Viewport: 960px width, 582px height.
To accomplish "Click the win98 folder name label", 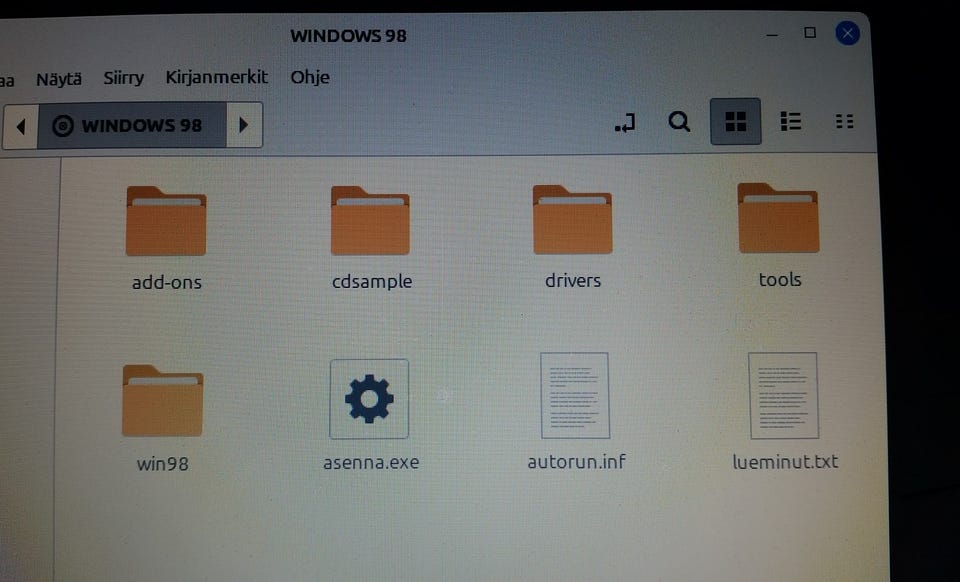I will (x=162, y=464).
